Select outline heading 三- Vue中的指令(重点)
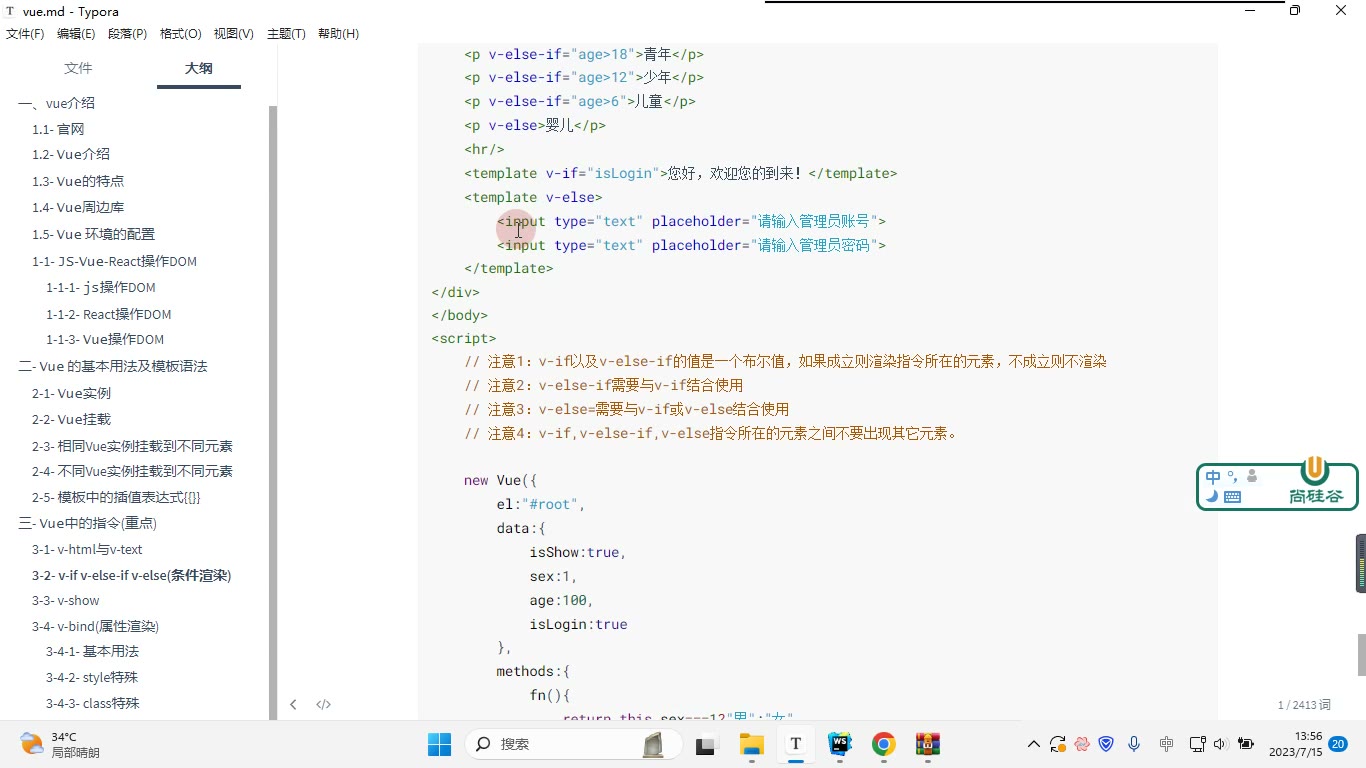The width and height of the screenshot is (1366, 768). (88, 523)
